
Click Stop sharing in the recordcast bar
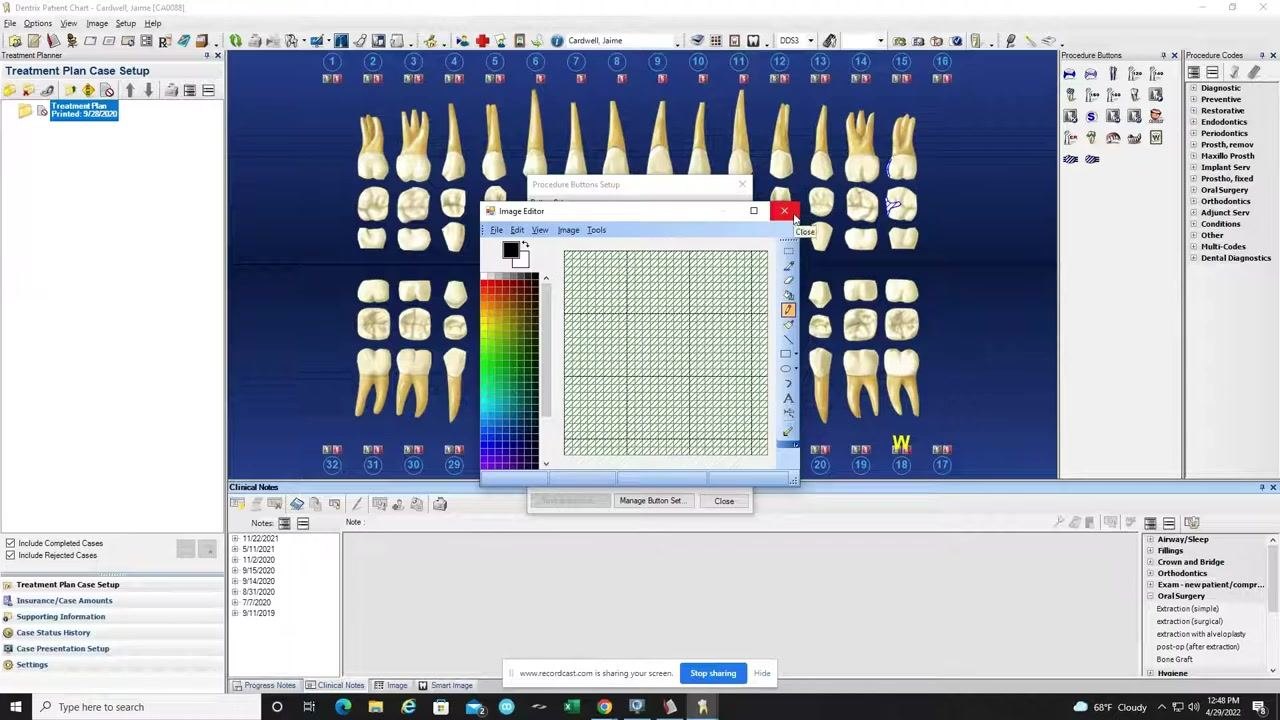[x=713, y=673]
